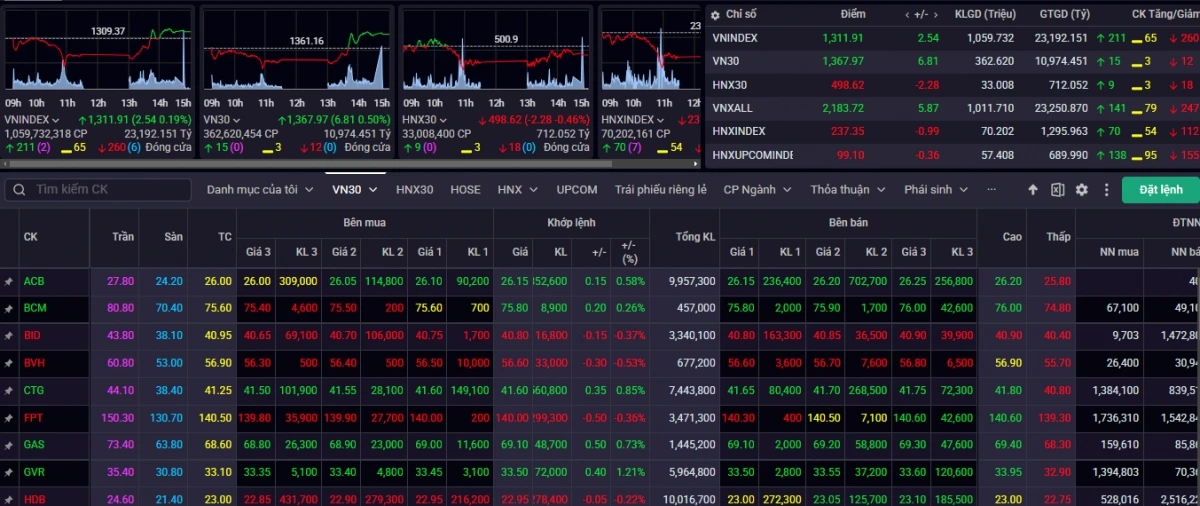The image size is (1200, 506).
Task: Select HNX30 row in index table
Action: [952, 85]
